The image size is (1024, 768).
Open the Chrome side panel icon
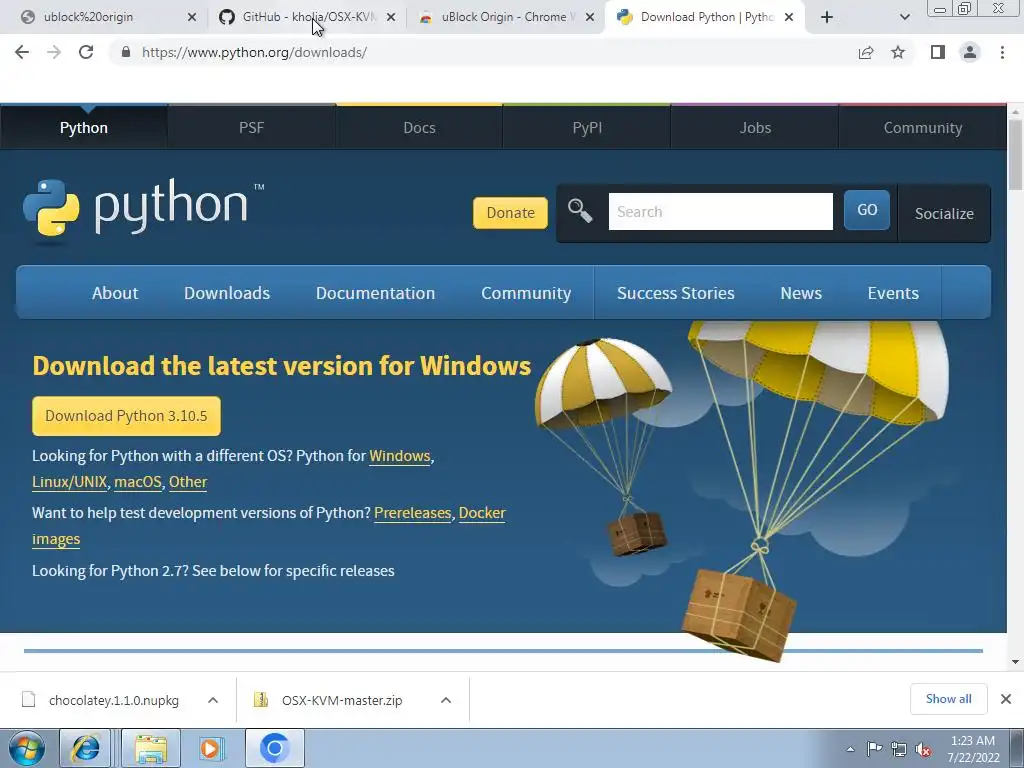tap(938, 52)
